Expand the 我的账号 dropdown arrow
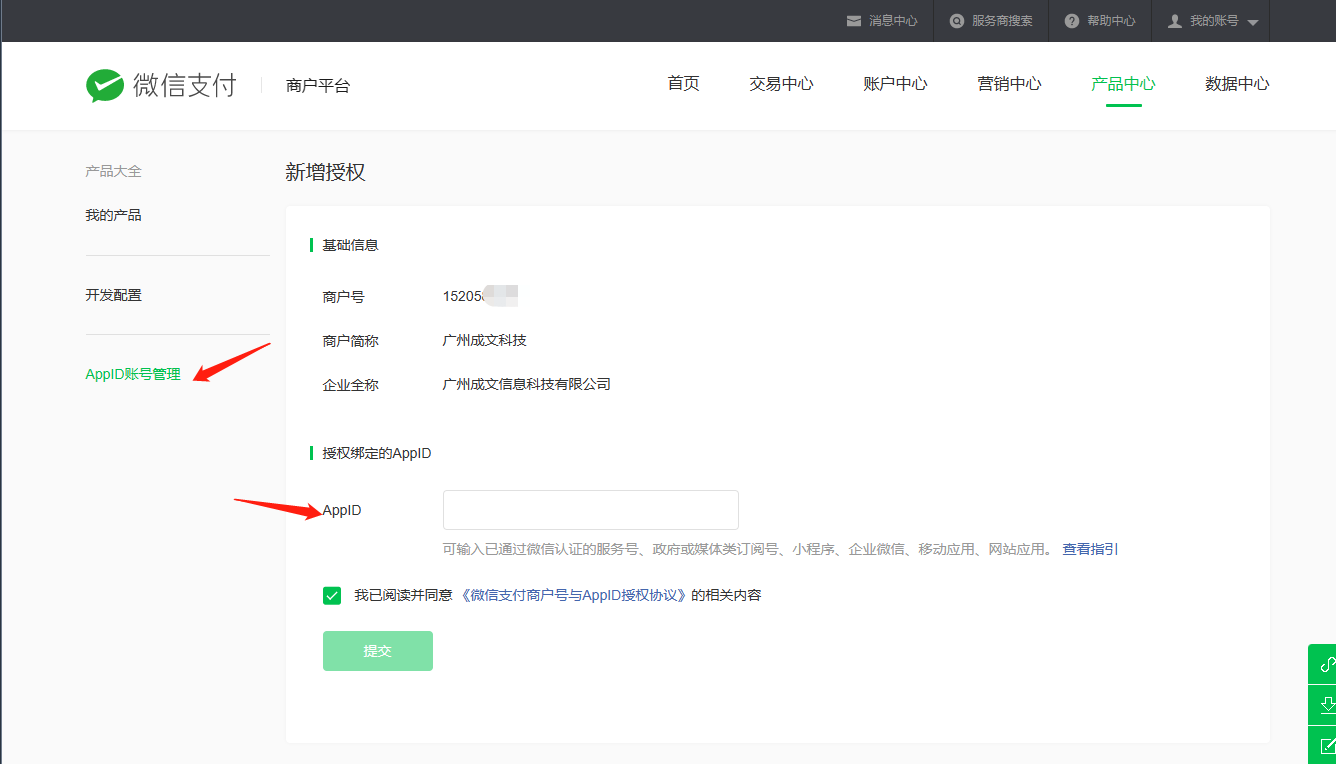1336x764 pixels. (x=1253, y=22)
